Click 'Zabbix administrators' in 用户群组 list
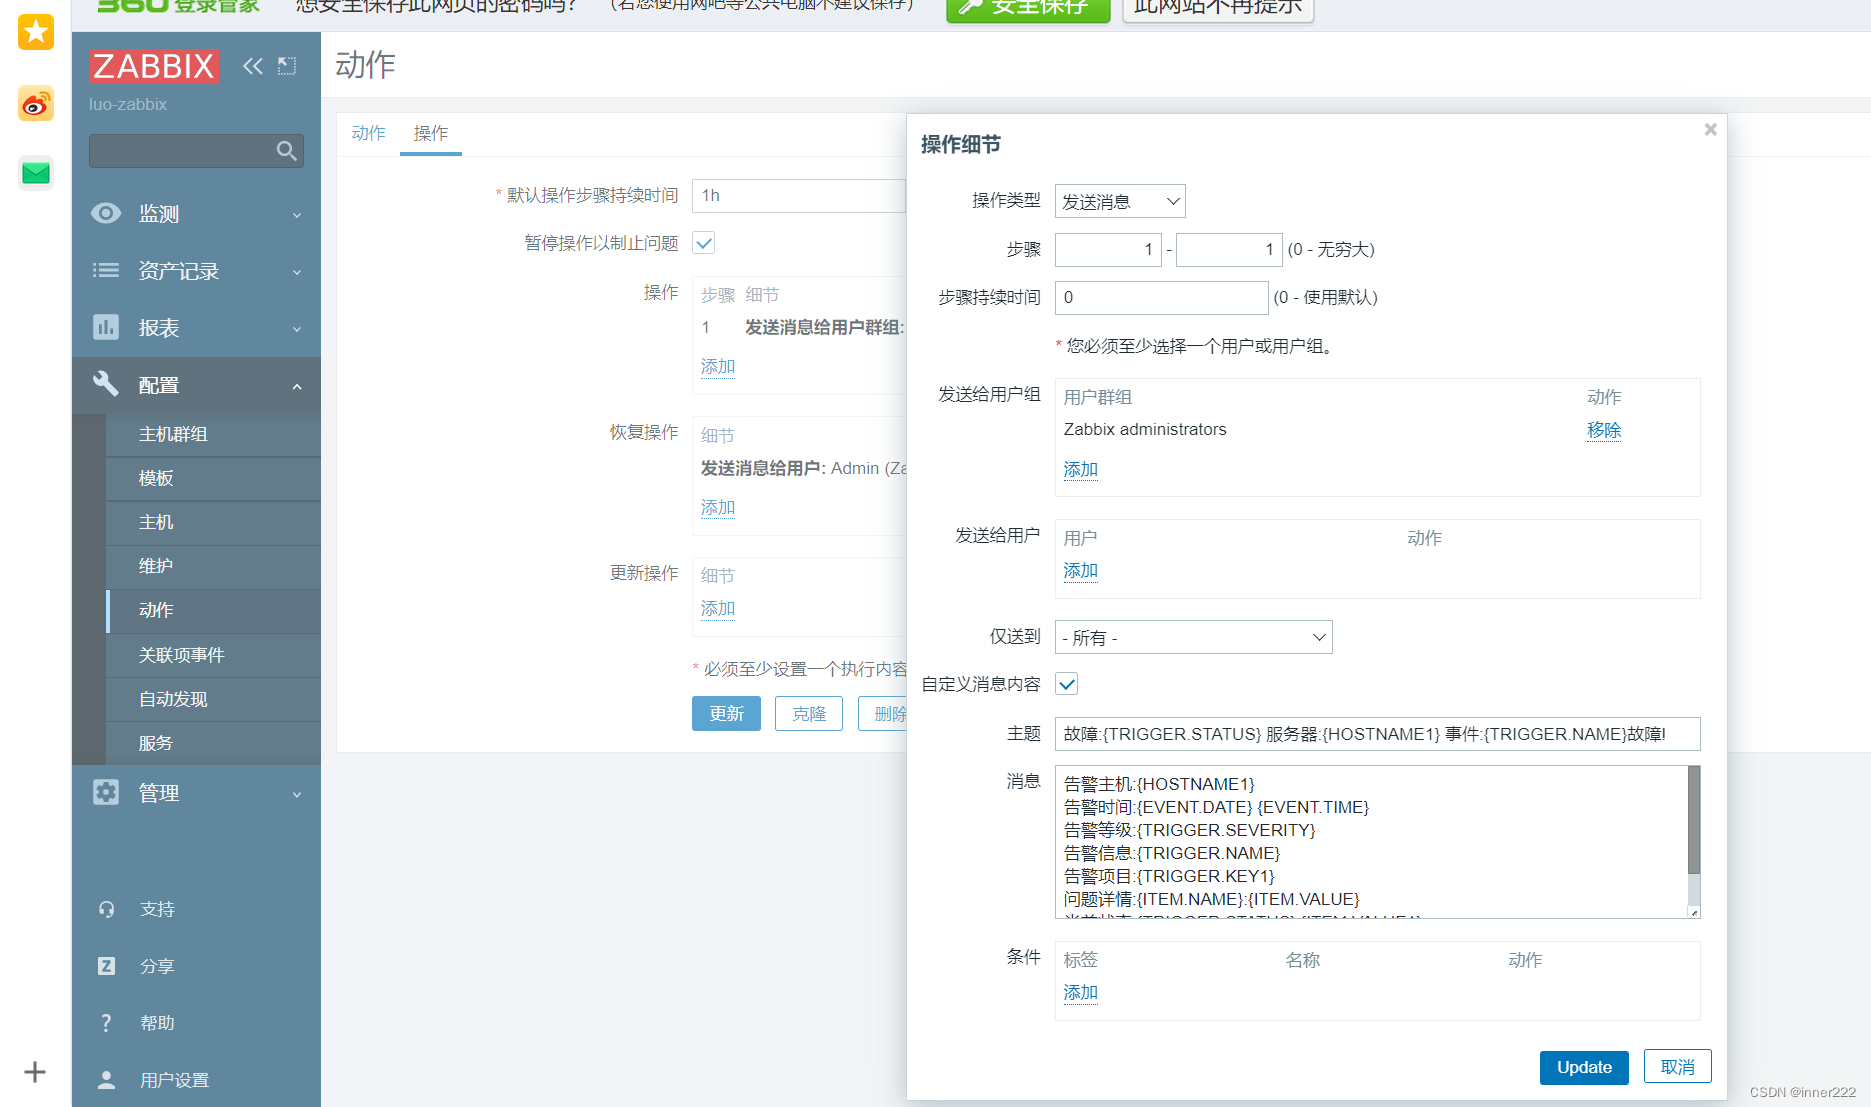The height and width of the screenshot is (1107, 1871). tap(1145, 429)
